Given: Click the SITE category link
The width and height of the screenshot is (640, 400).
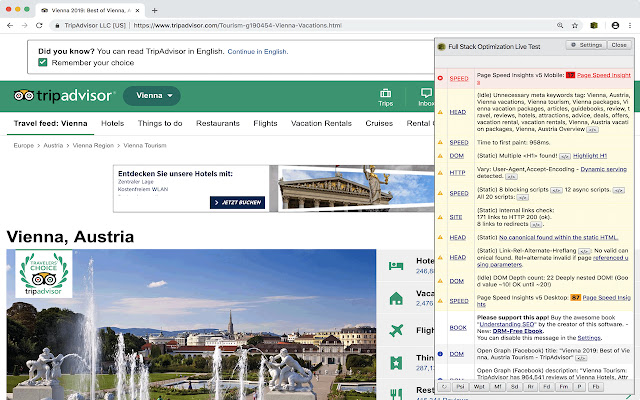Looking at the screenshot, I should [456, 217].
